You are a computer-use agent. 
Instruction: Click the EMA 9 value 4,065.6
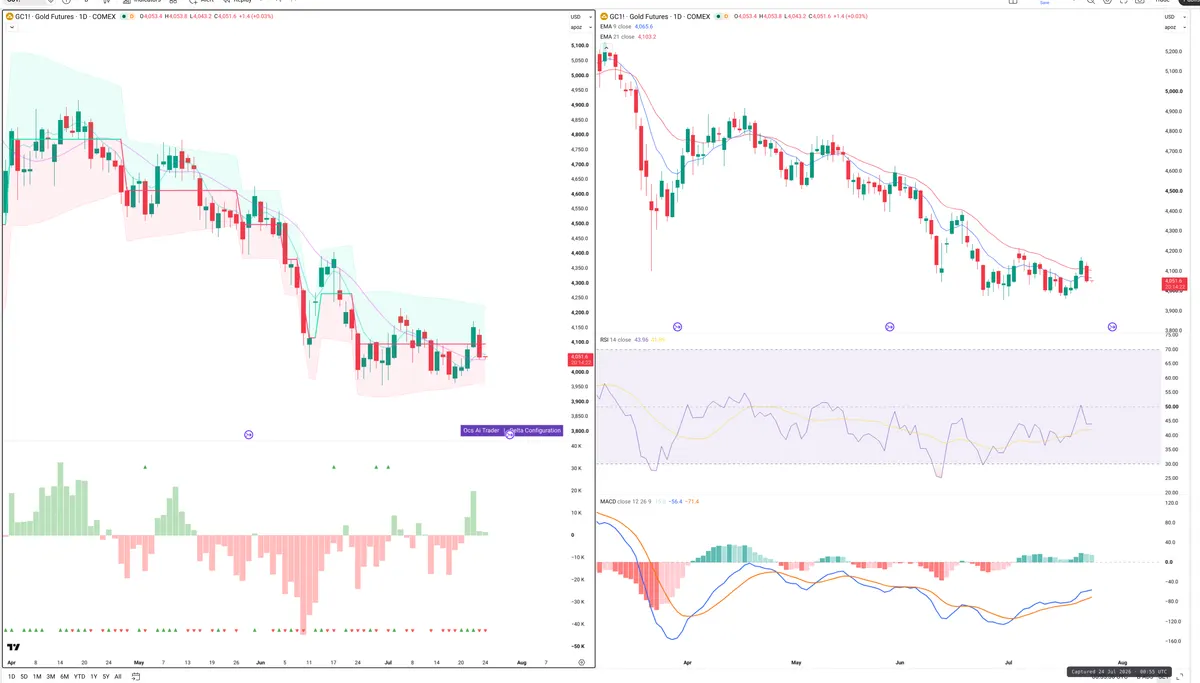[x=644, y=26]
